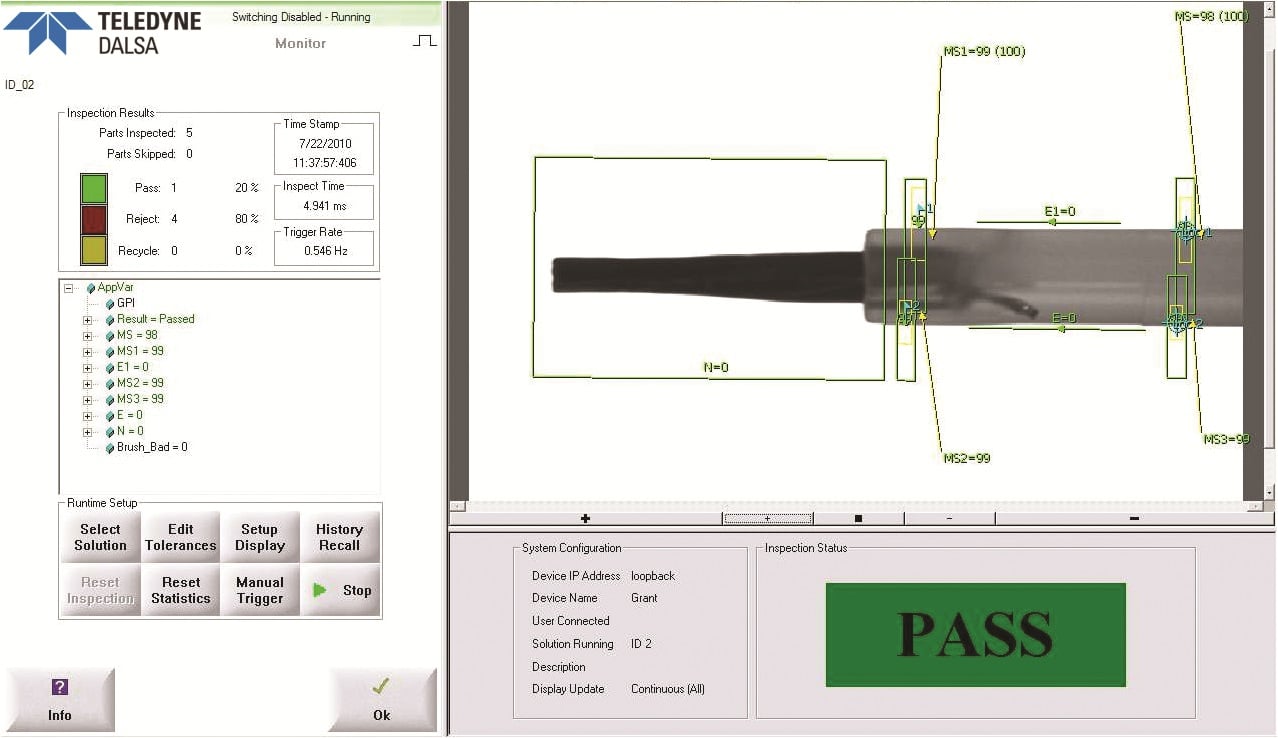Click the square wave signal icon
The height and width of the screenshot is (738, 1278).
tap(425, 41)
